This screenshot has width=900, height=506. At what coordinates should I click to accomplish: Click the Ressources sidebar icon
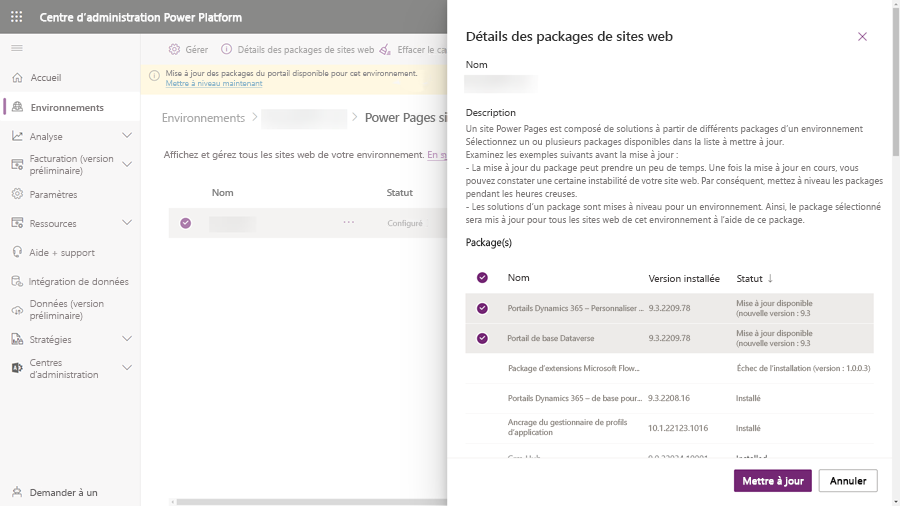click(x=17, y=223)
